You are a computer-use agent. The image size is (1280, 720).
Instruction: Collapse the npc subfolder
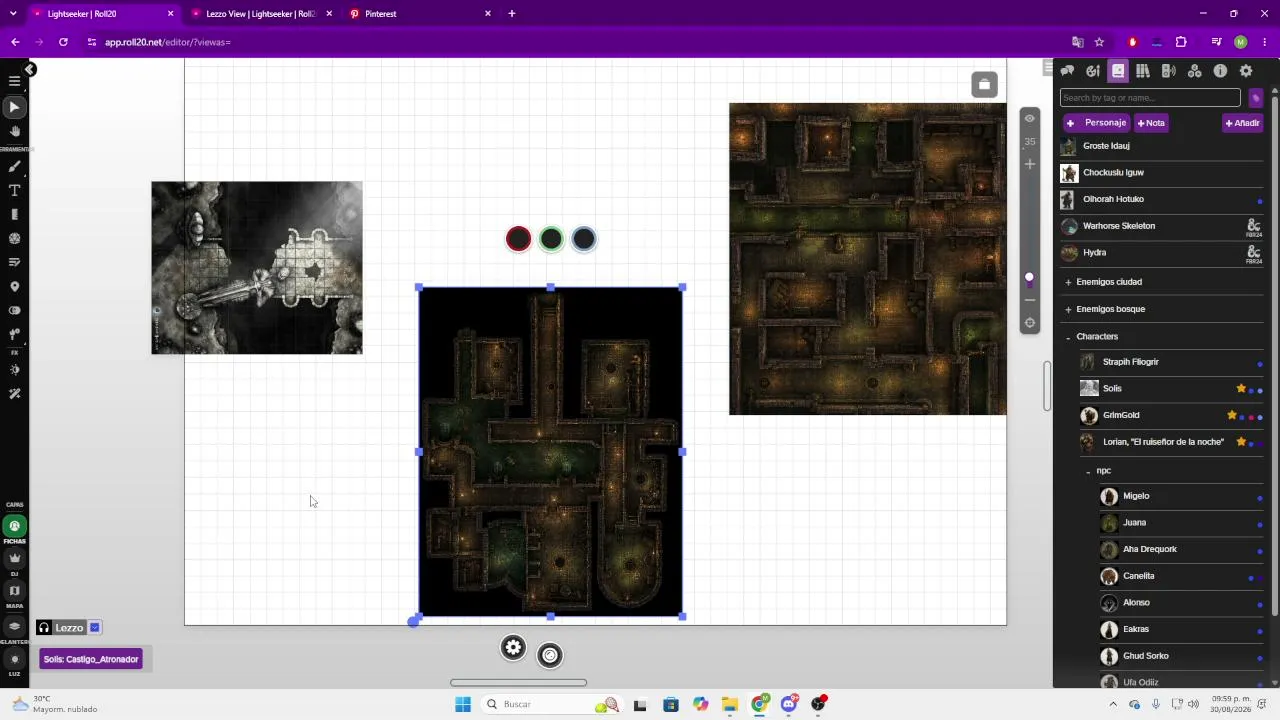tap(1088, 471)
